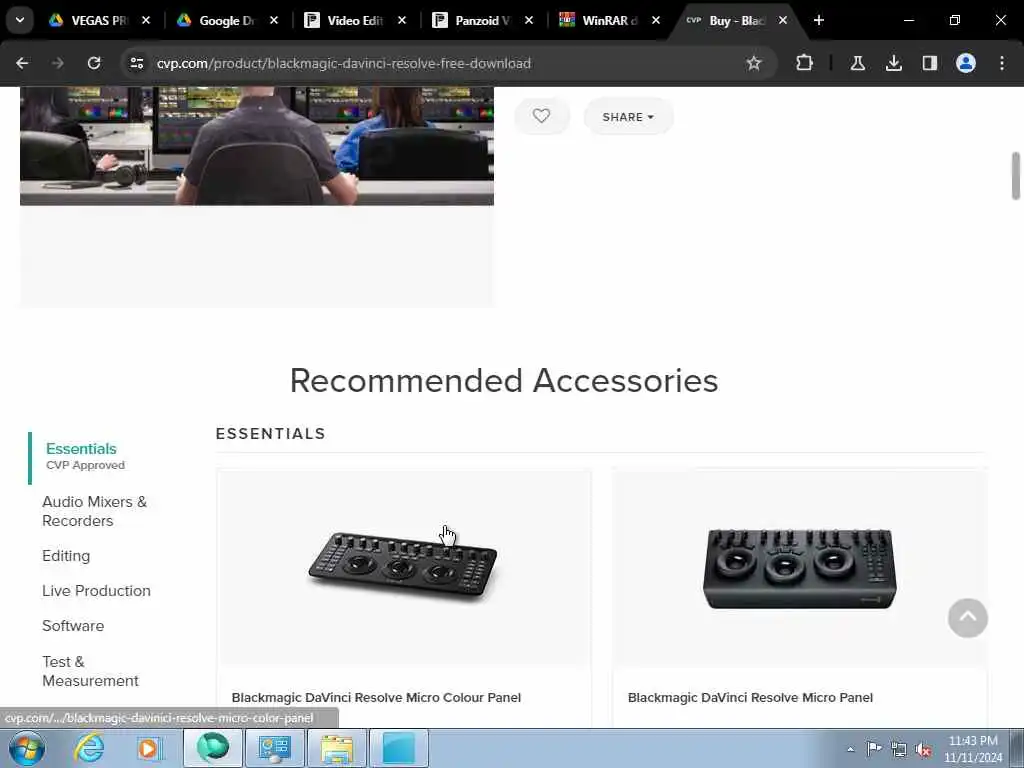Screen dimensions: 1024x768
Task: Open Blackmagic DaVinci Resolve Micro Colour Panel link
Action: (x=376, y=697)
